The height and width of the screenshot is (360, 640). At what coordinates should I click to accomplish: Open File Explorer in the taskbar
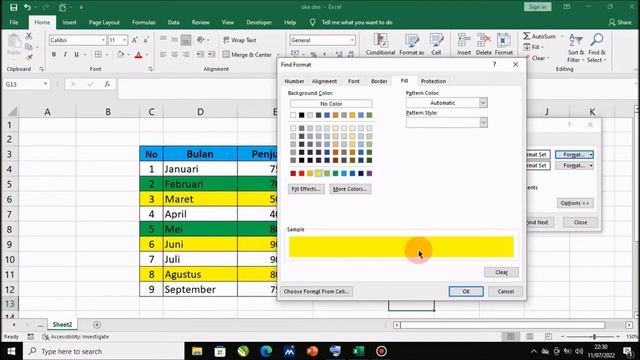pos(197,351)
